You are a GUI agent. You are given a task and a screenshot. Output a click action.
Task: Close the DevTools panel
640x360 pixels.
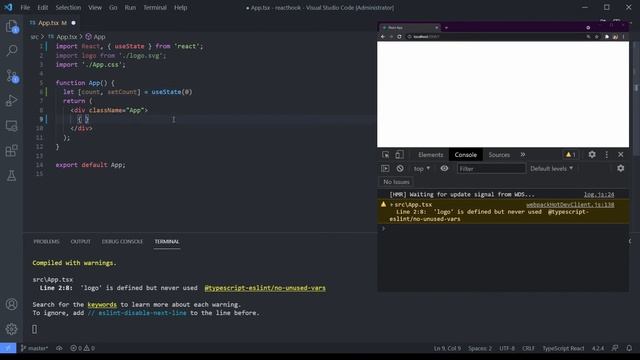click(621, 154)
